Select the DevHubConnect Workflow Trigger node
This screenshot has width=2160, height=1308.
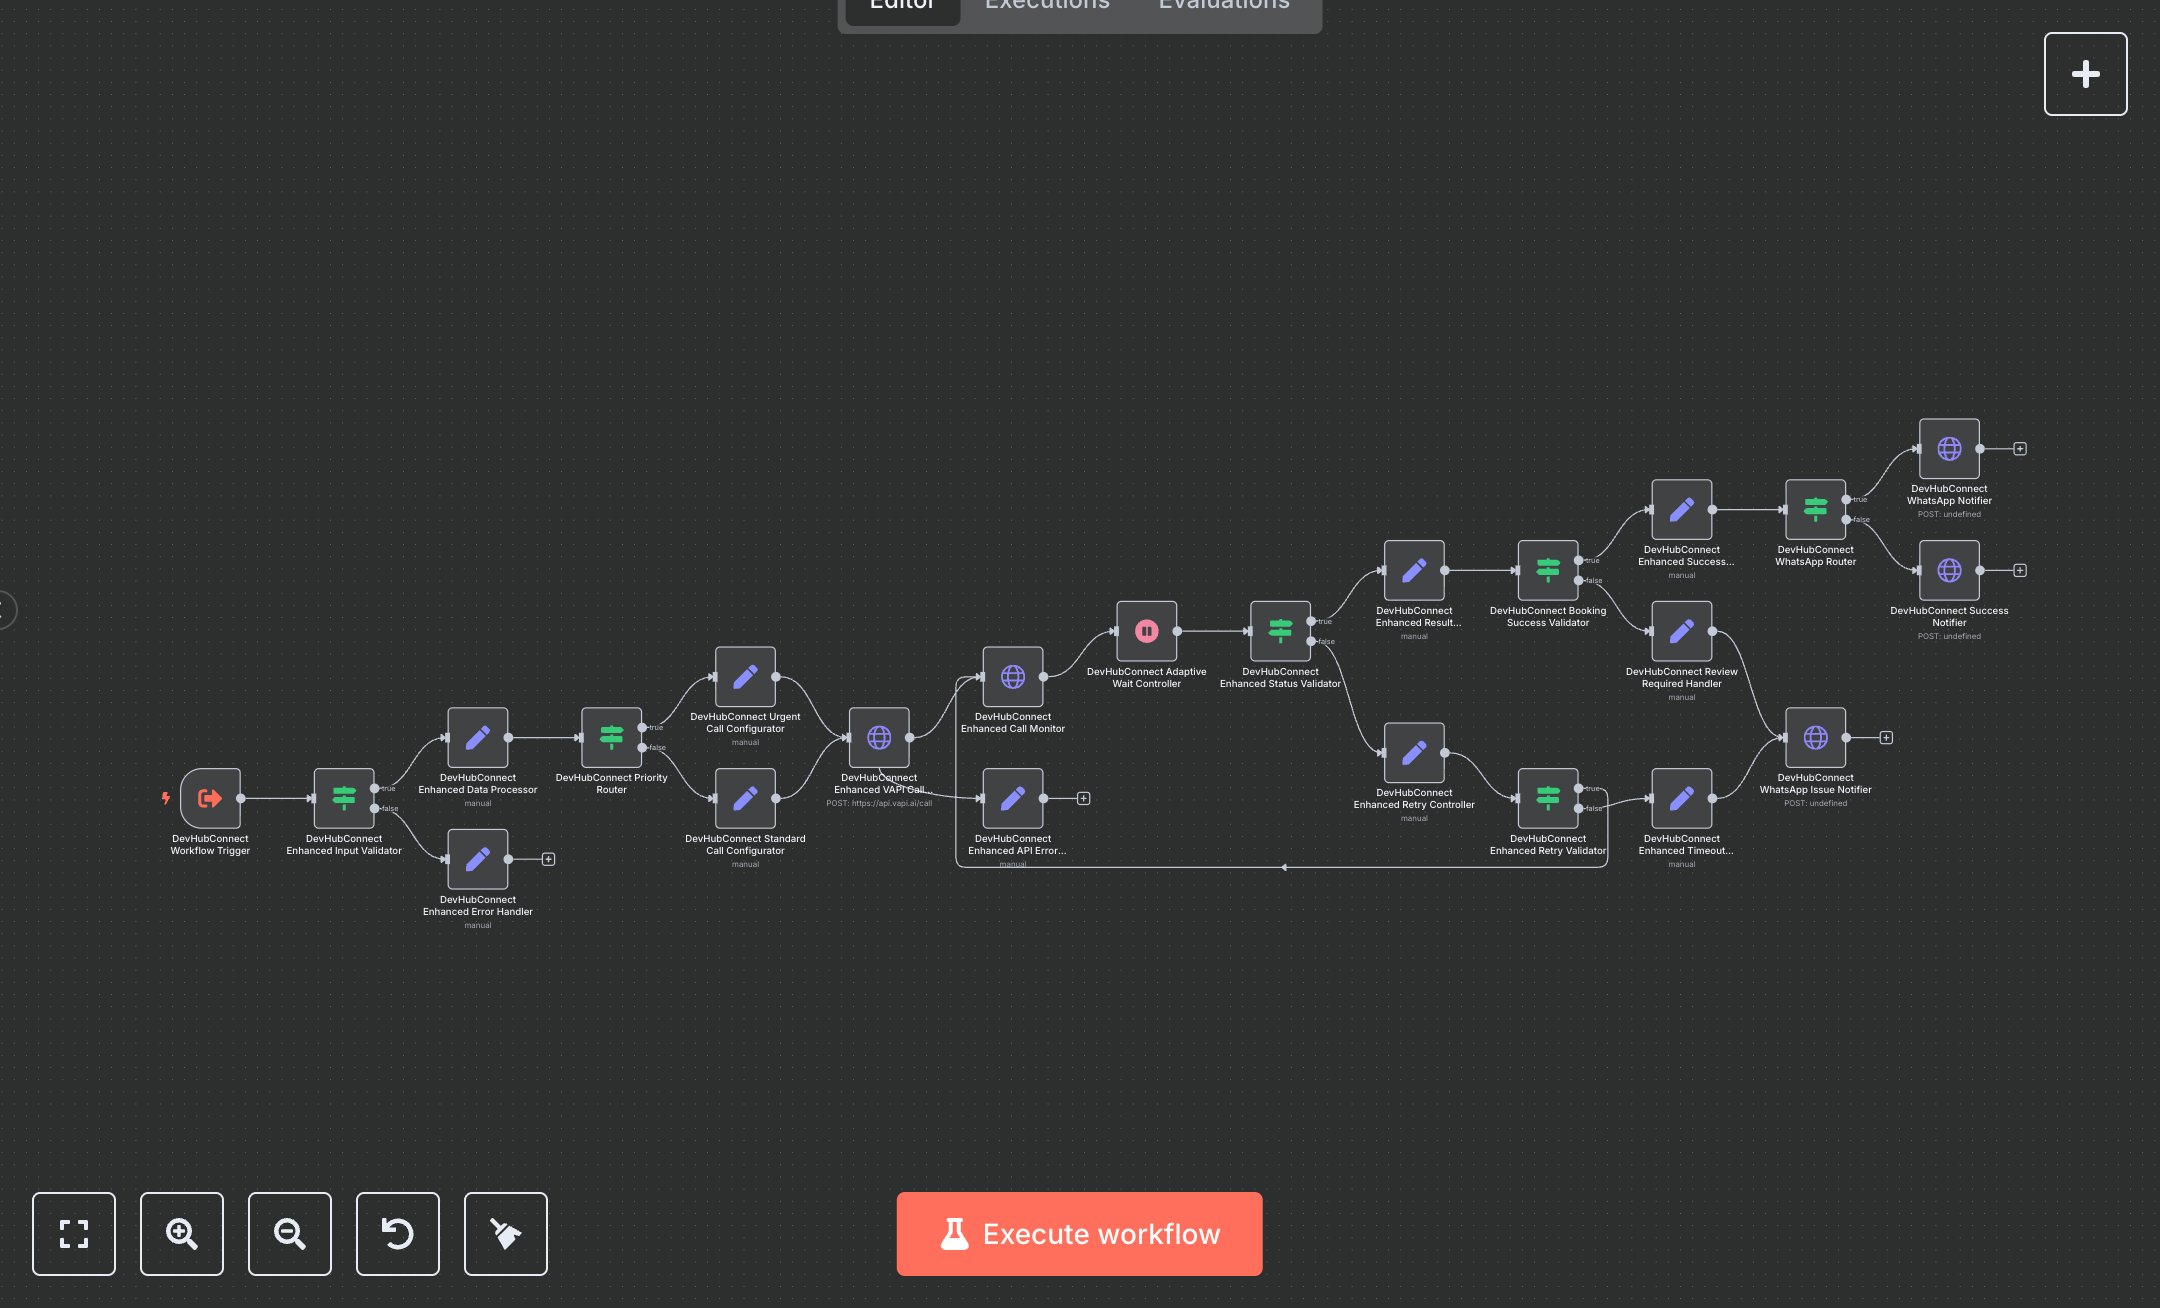click(x=210, y=798)
